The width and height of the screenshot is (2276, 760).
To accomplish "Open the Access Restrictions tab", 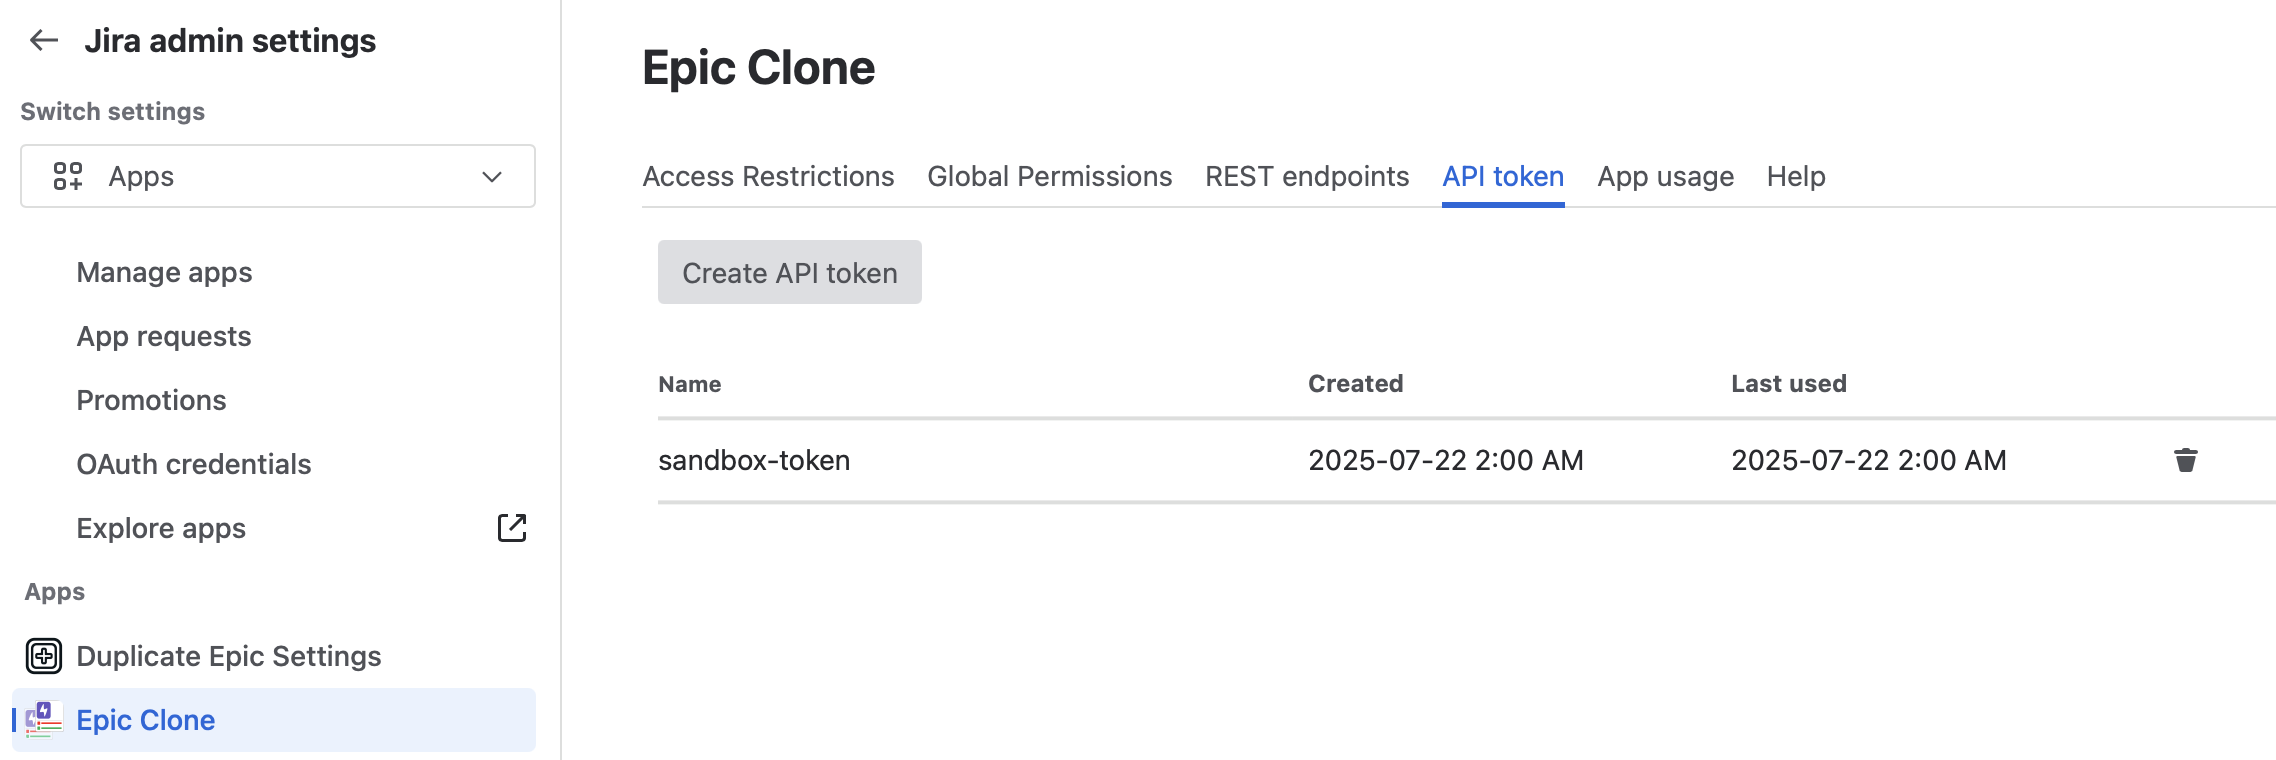I will (768, 176).
